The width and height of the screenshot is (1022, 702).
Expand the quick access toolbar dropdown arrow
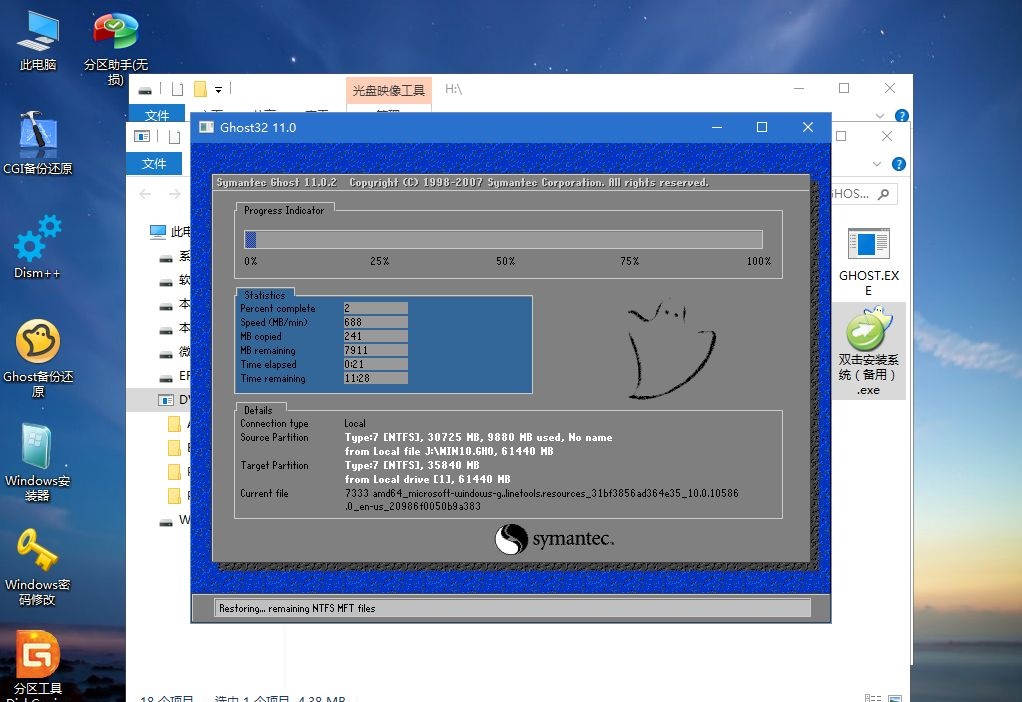point(218,90)
